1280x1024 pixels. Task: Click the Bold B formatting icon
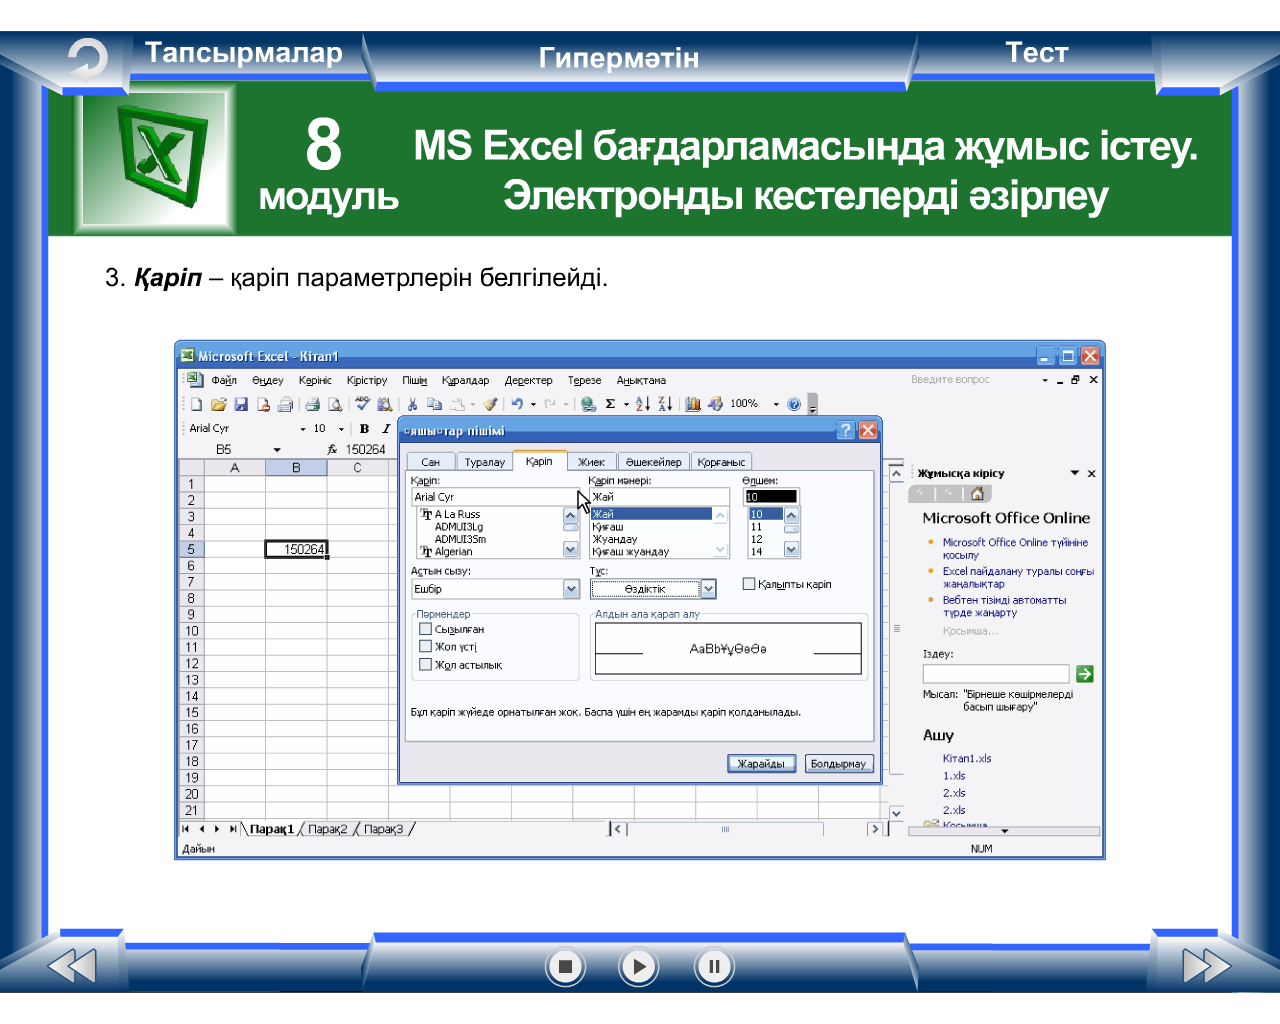364,428
